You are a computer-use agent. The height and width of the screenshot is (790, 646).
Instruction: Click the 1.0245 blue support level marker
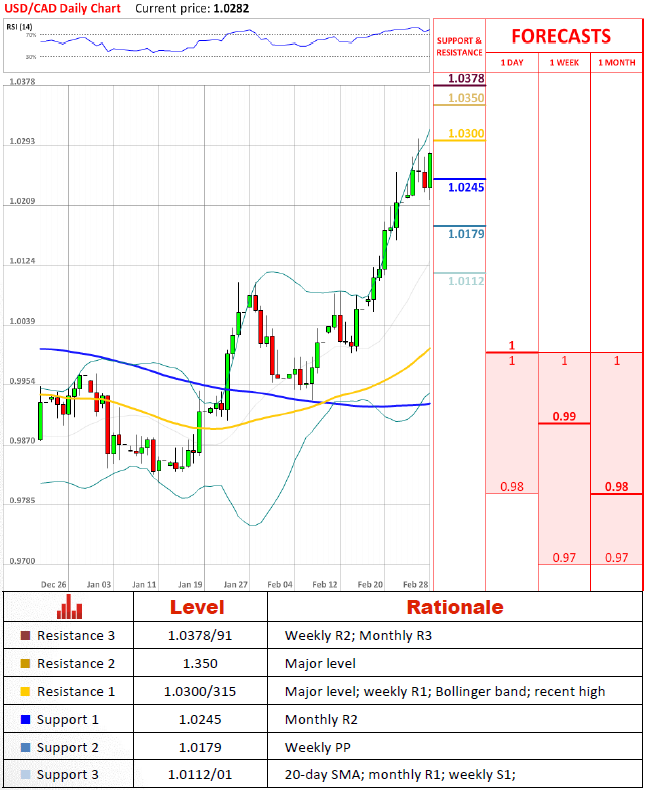tap(466, 187)
